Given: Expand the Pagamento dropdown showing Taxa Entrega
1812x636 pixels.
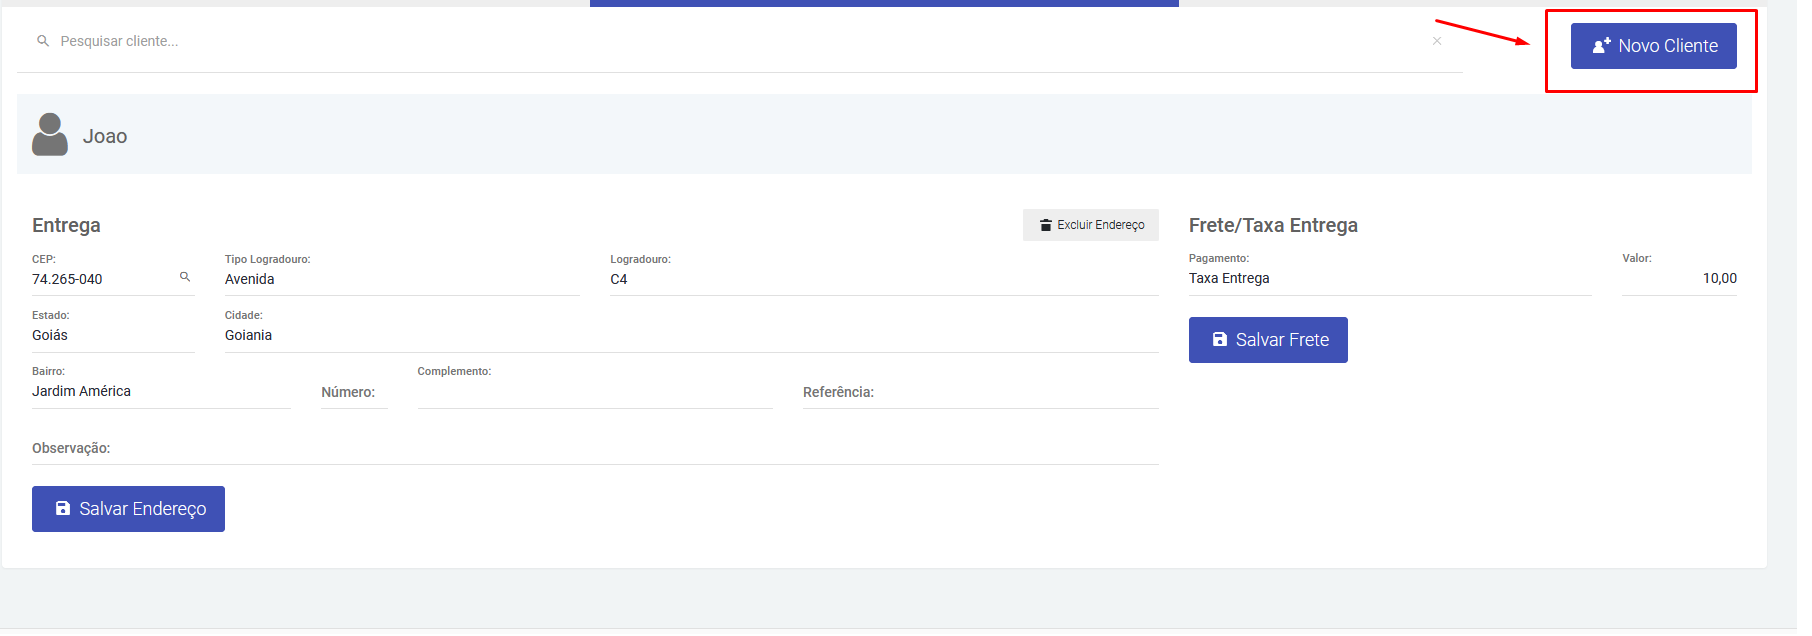Looking at the screenshot, I should tap(1388, 278).
